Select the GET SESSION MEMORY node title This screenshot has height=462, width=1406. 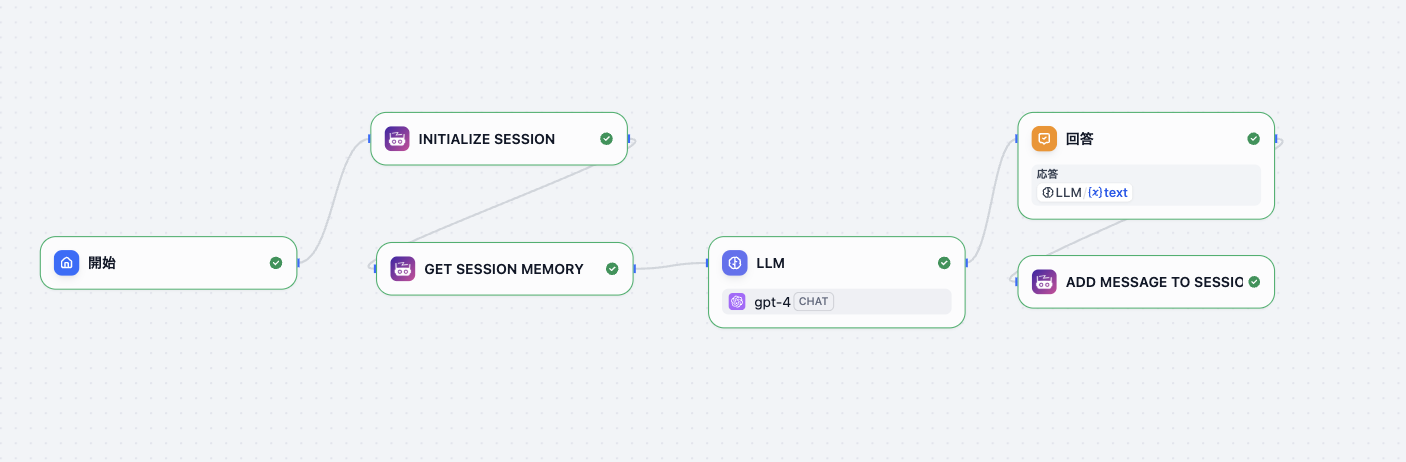[503, 269]
